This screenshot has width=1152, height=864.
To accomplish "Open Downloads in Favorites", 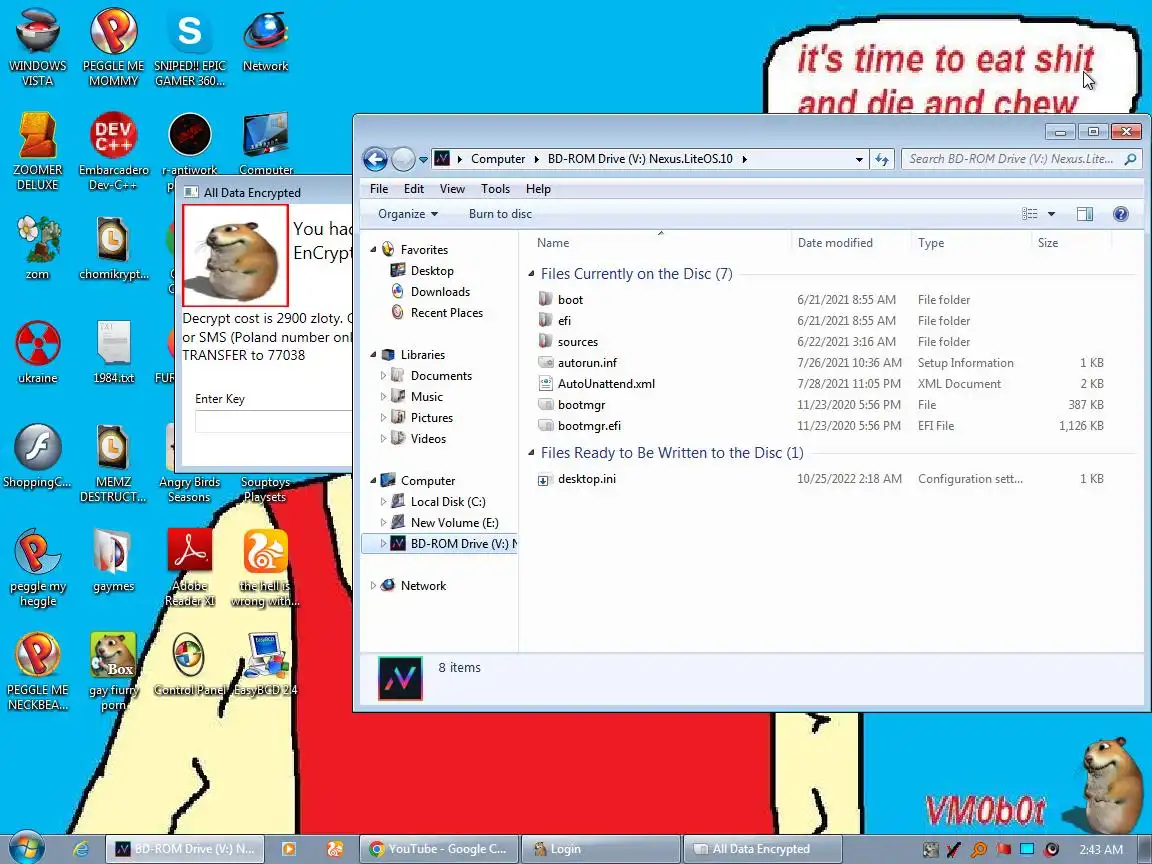I will [440, 292].
